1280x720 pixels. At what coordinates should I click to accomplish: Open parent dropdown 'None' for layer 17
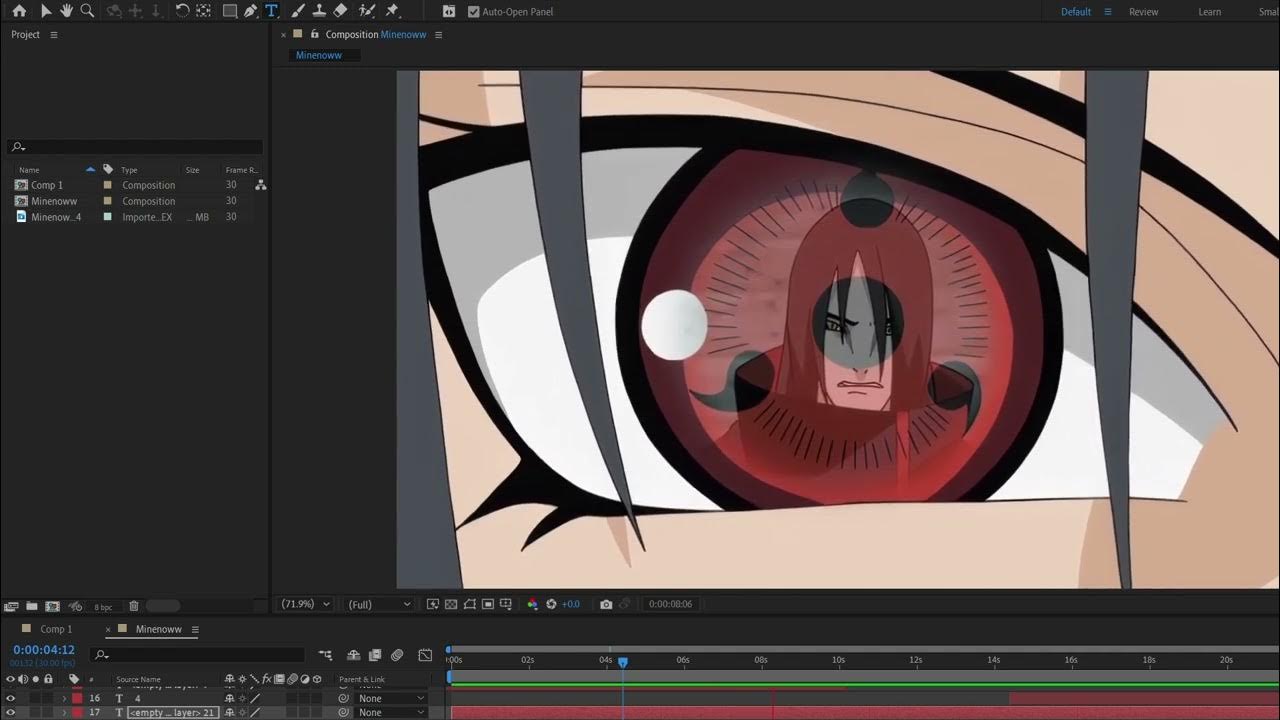pos(392,712)
